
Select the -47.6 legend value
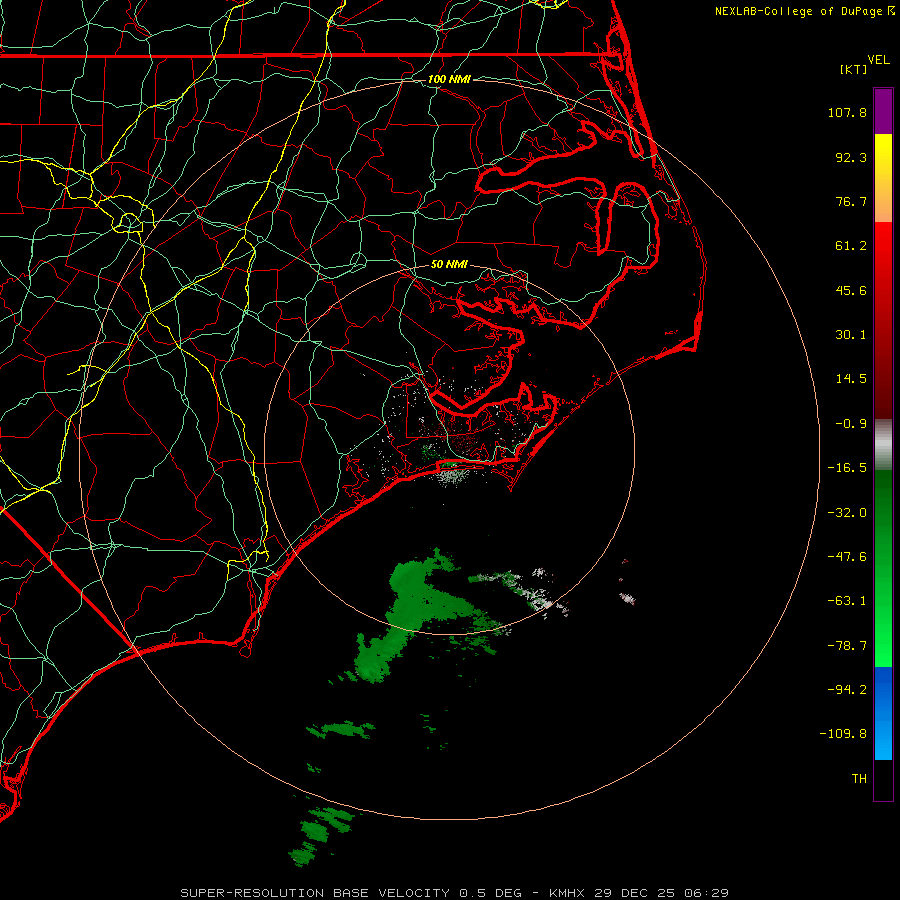(x=847, y=557)
